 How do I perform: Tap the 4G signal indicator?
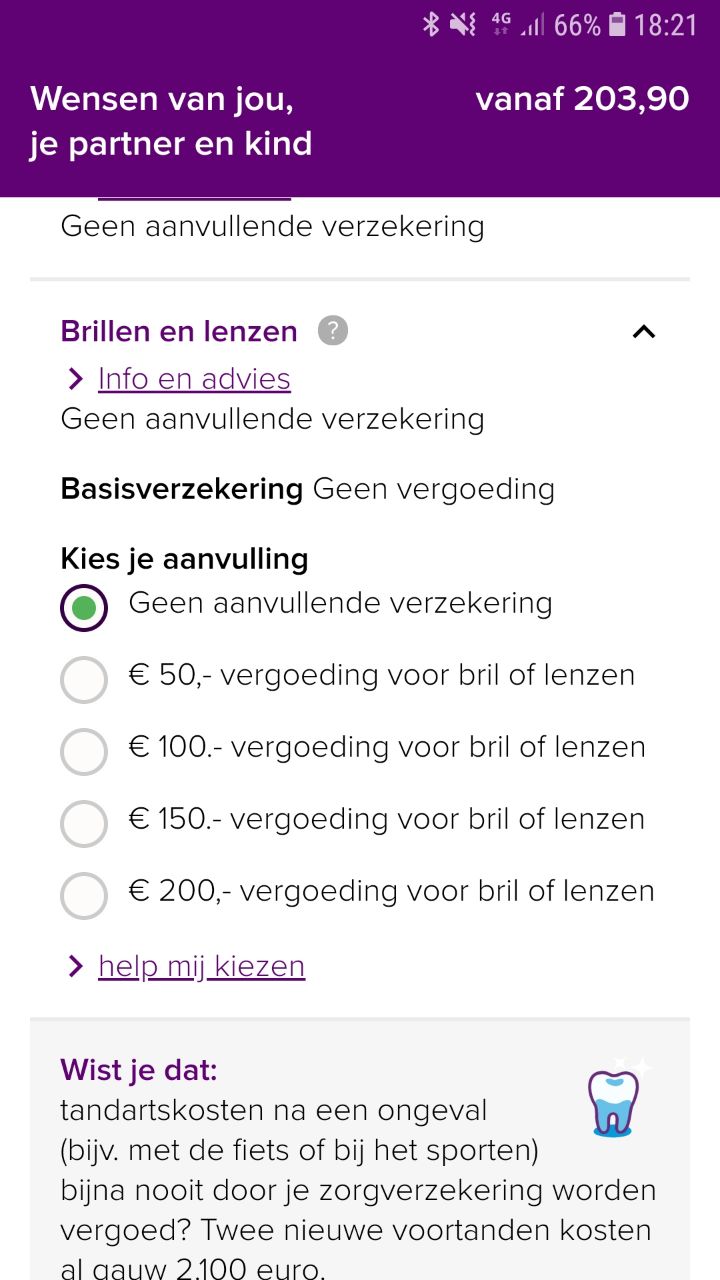[x=500, y=24]
